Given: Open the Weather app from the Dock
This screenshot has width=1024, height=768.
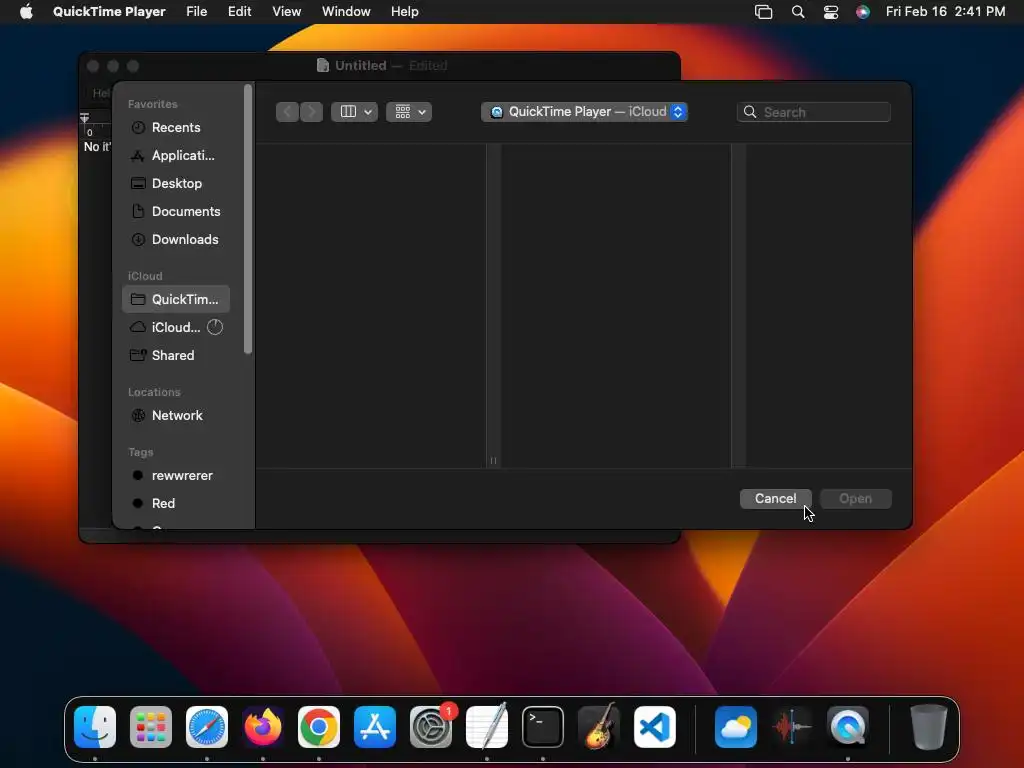Looking at the screenshot, I should pyautogui.click(x=736, y=727).
